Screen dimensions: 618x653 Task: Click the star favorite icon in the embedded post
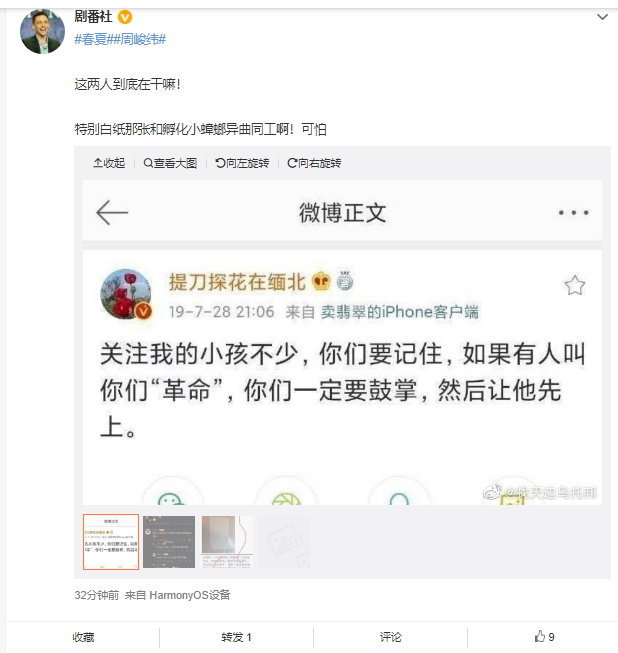[x=575, y=286]
